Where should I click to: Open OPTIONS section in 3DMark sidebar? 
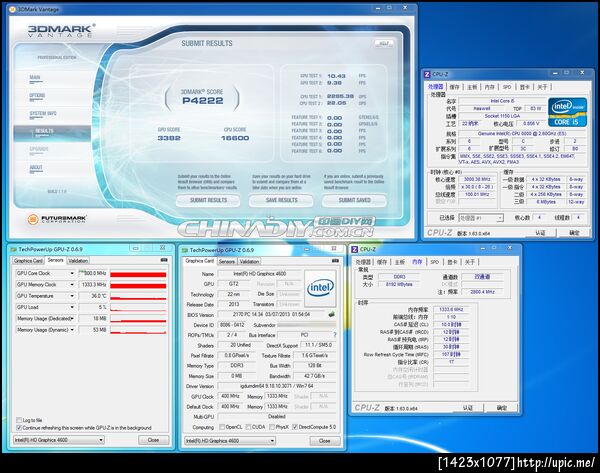tap(37, 96)
